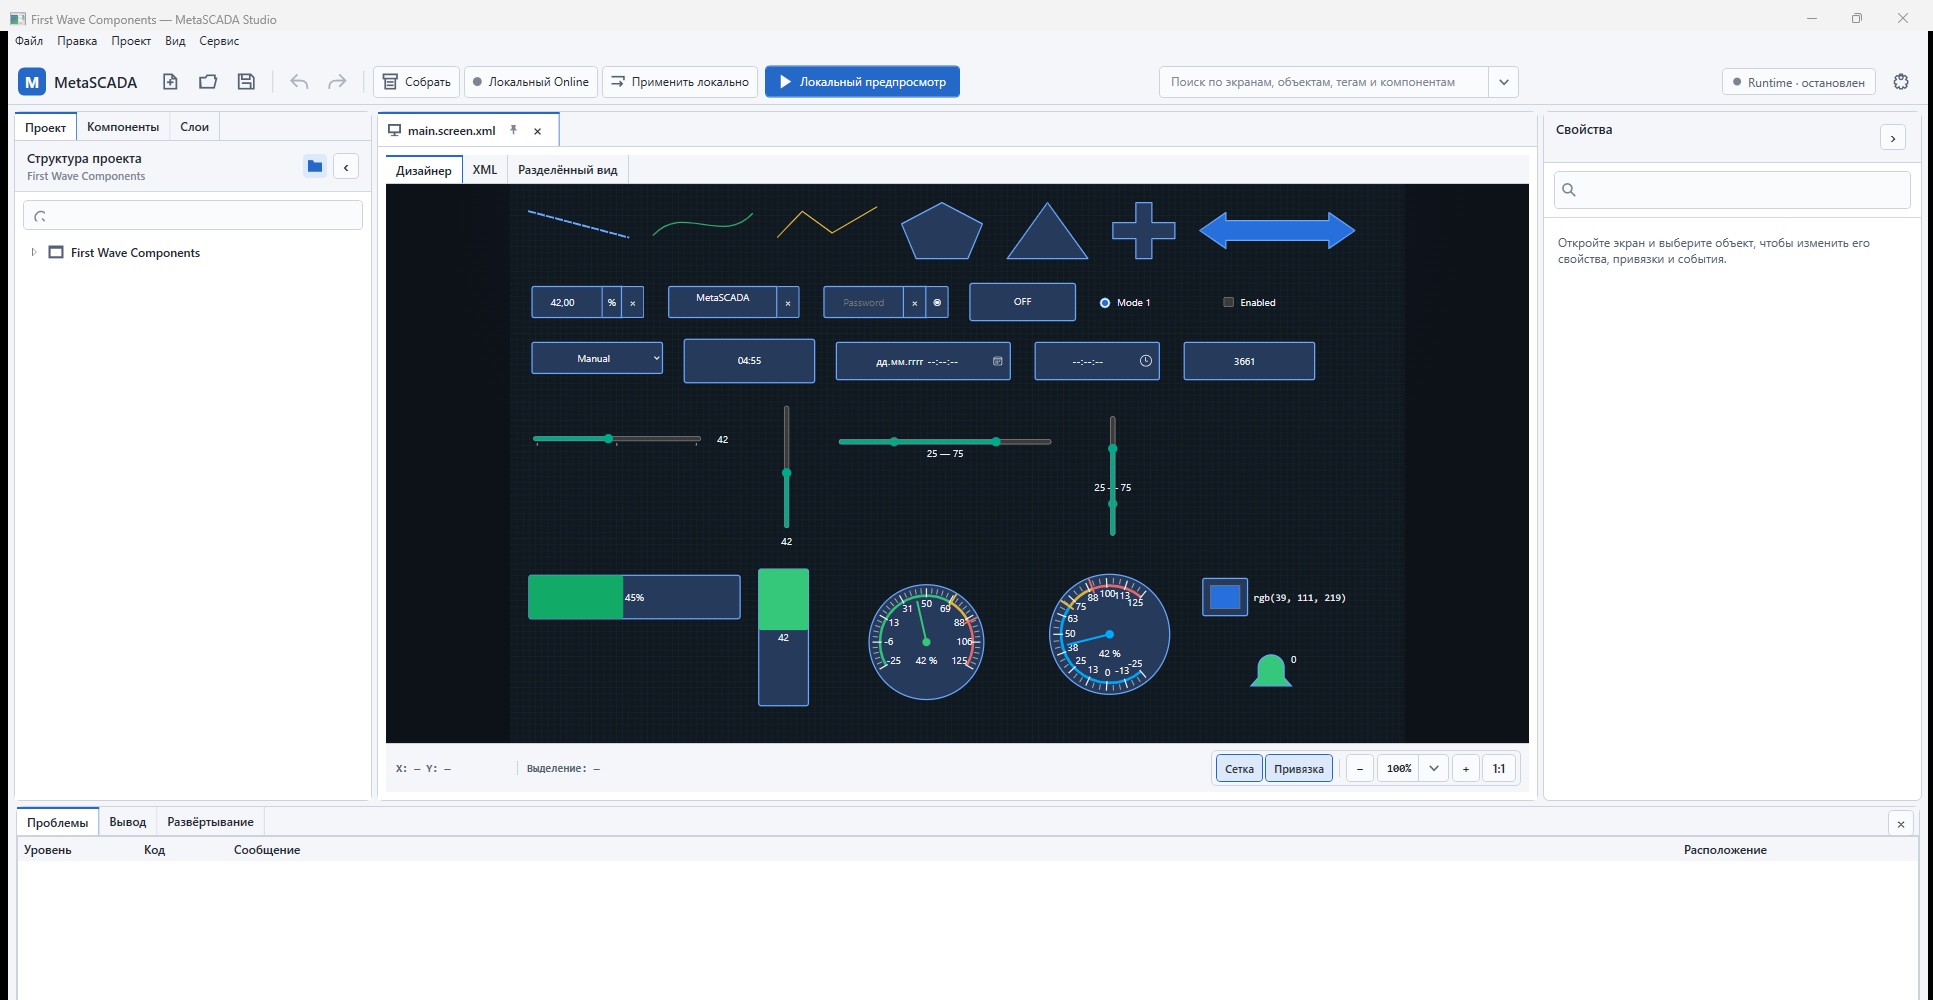Toggle the Сетка grid button

(x=1239, y=768)
